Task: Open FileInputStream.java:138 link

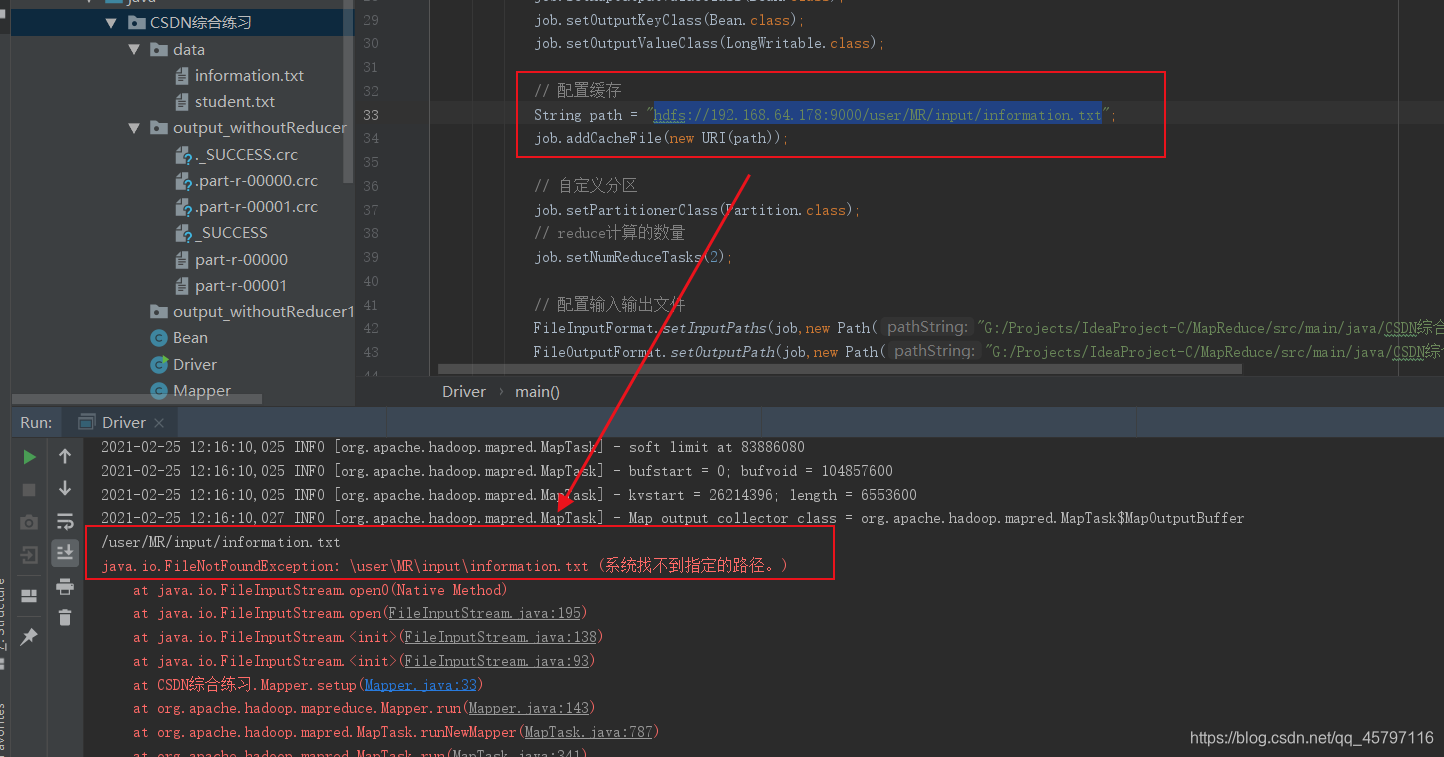Action: pos(501,637)
